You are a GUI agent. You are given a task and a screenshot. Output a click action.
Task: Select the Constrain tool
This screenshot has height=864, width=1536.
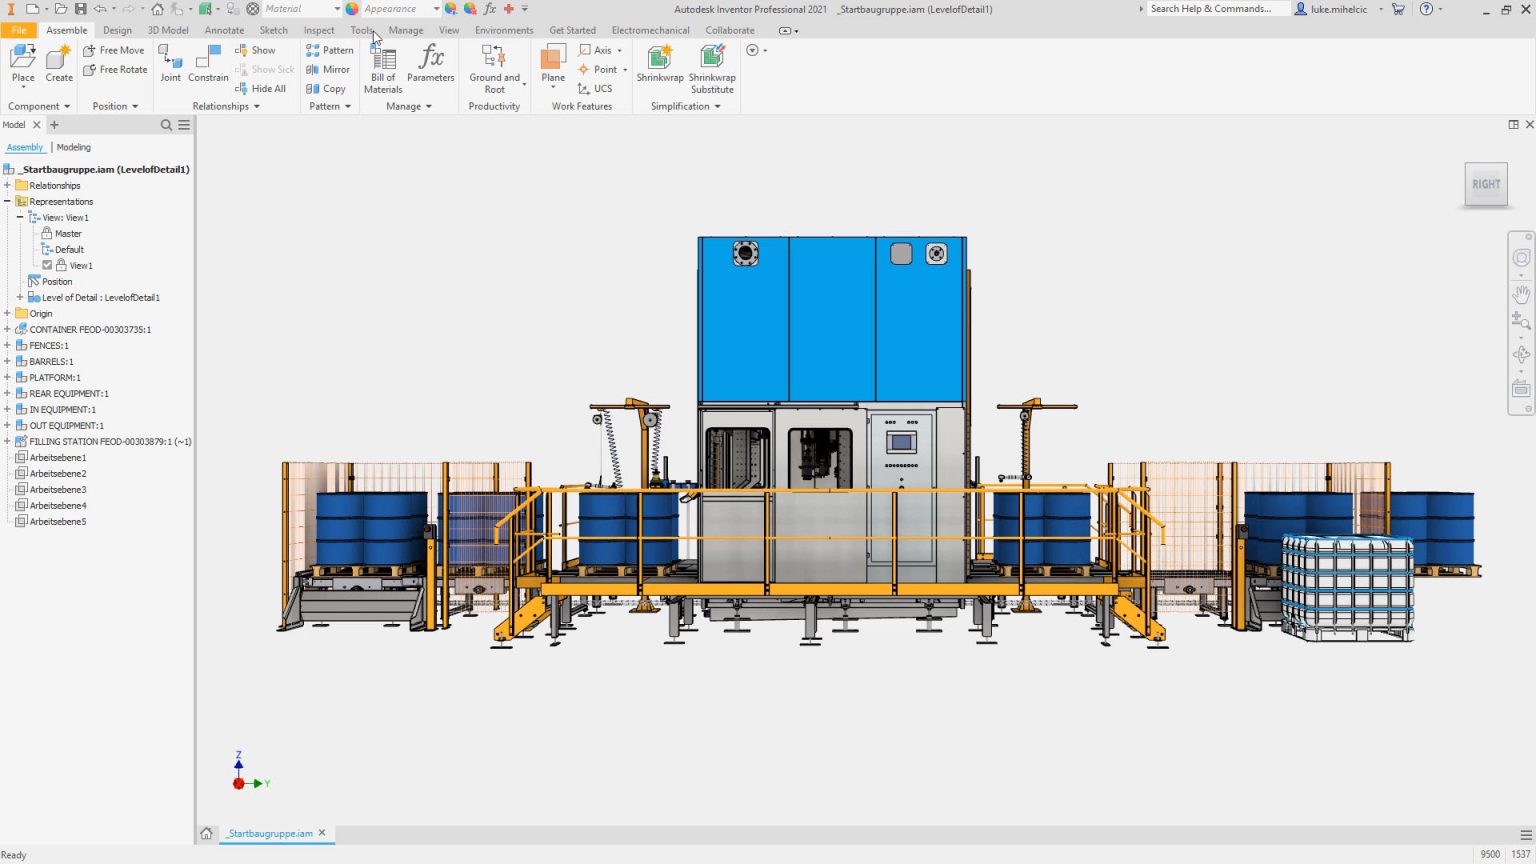[x=208, y=62]
